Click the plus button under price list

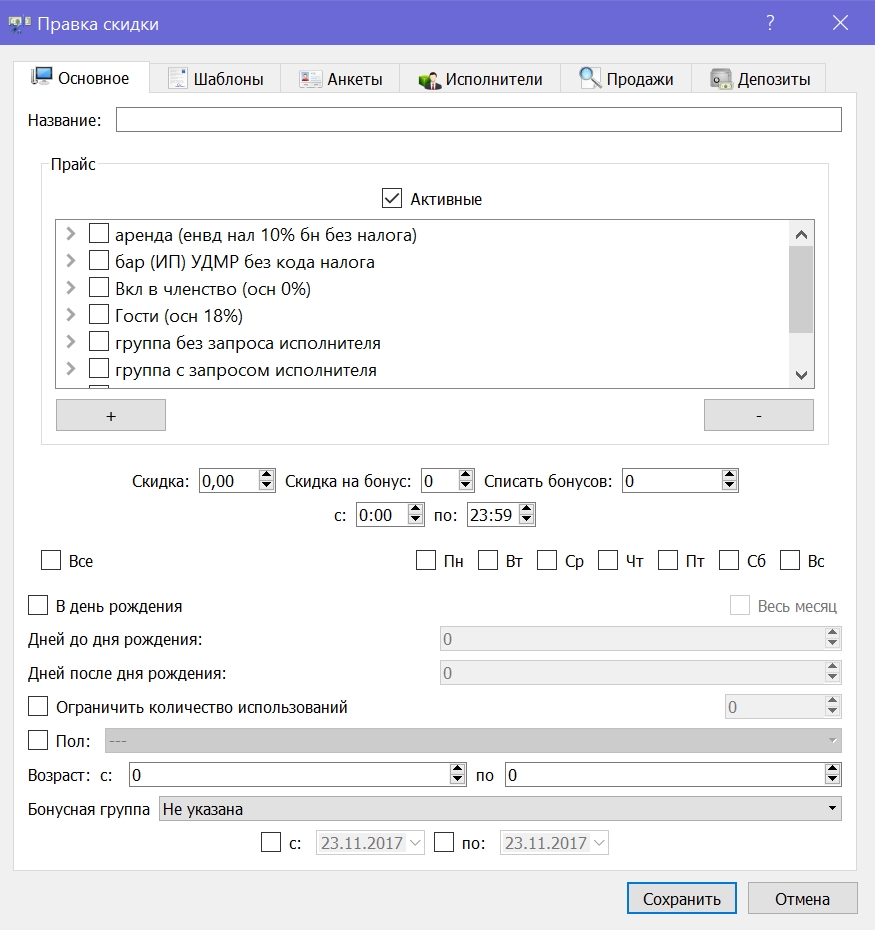coord(111,415)
